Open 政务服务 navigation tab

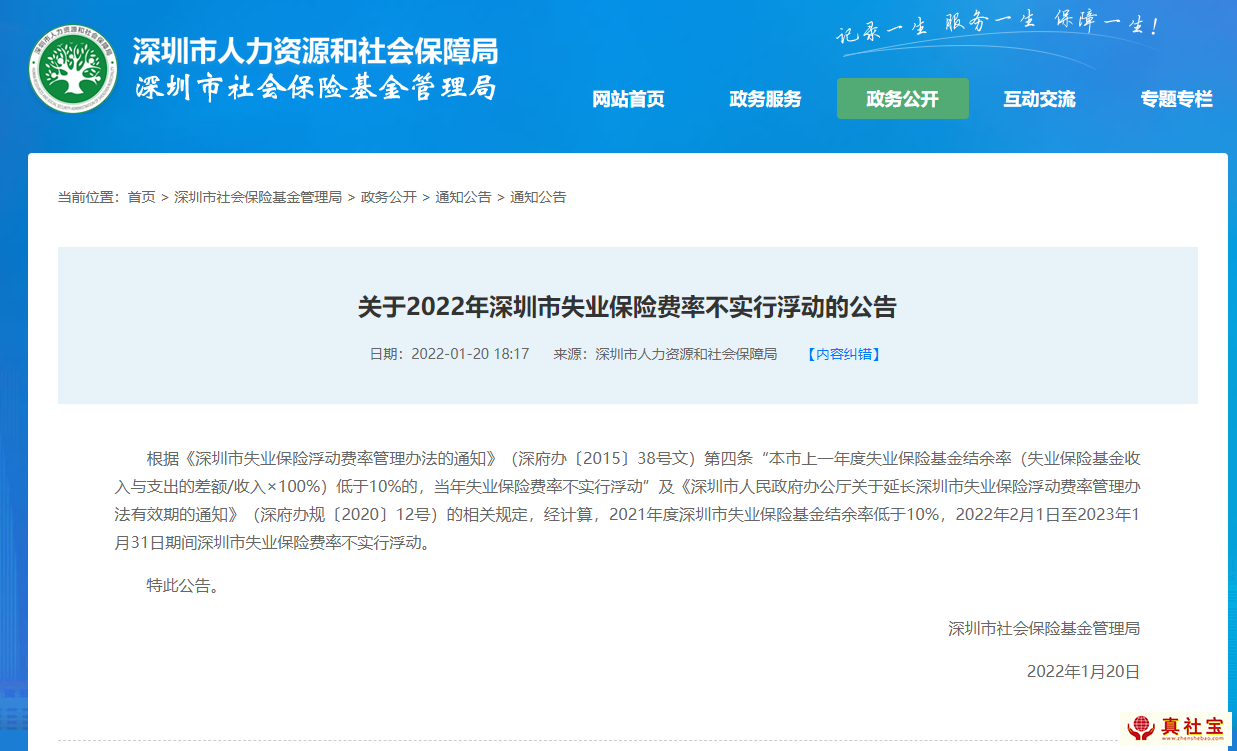coord(765,99)
